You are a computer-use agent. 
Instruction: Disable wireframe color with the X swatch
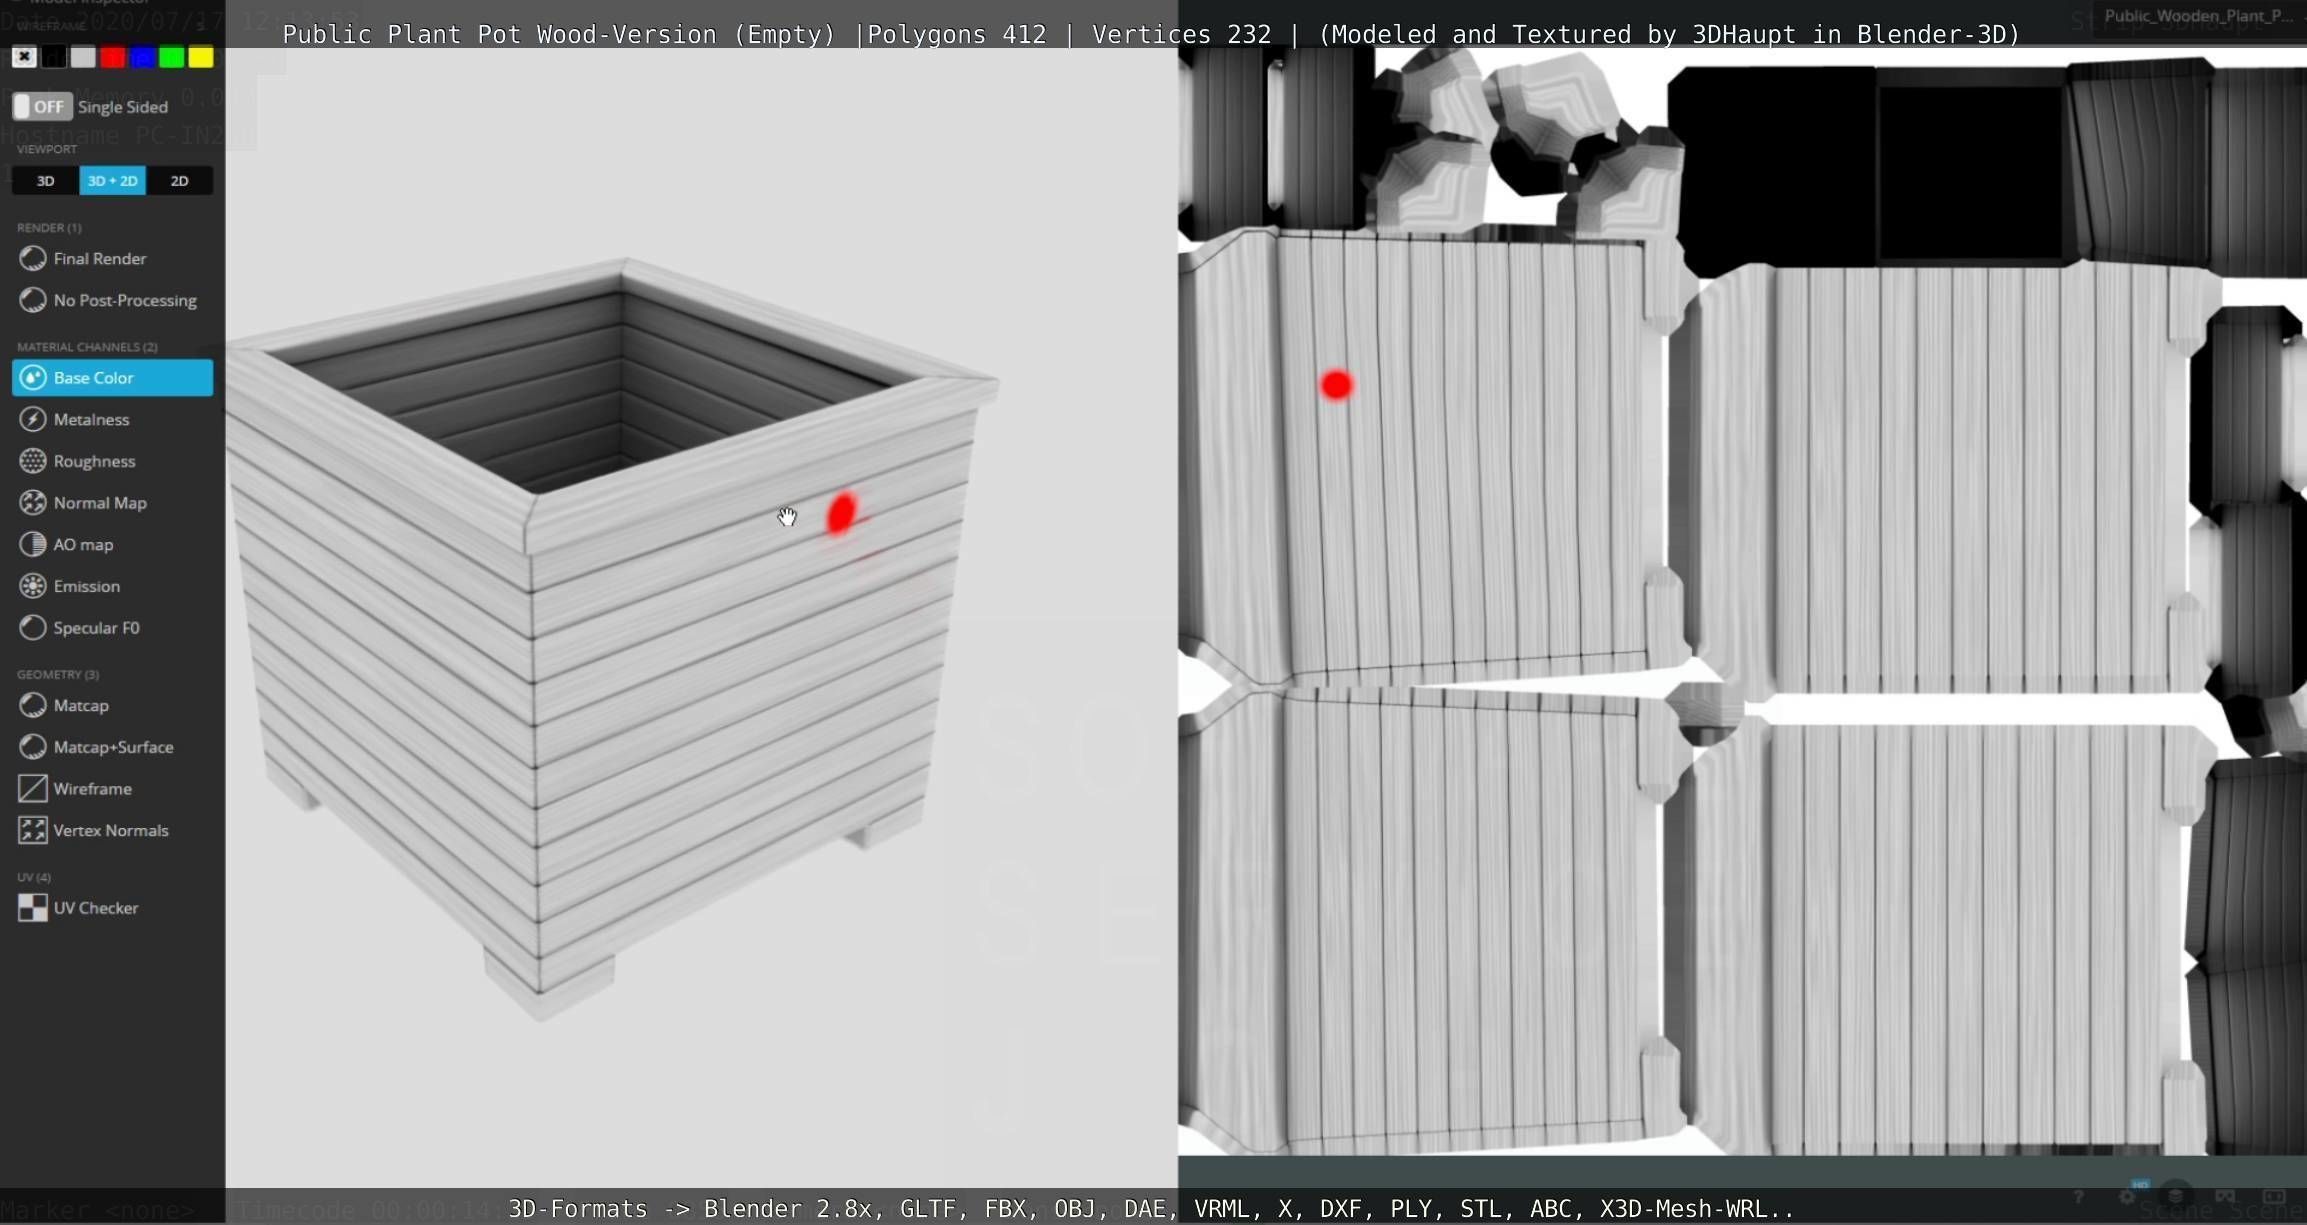(x=24, y=57)
